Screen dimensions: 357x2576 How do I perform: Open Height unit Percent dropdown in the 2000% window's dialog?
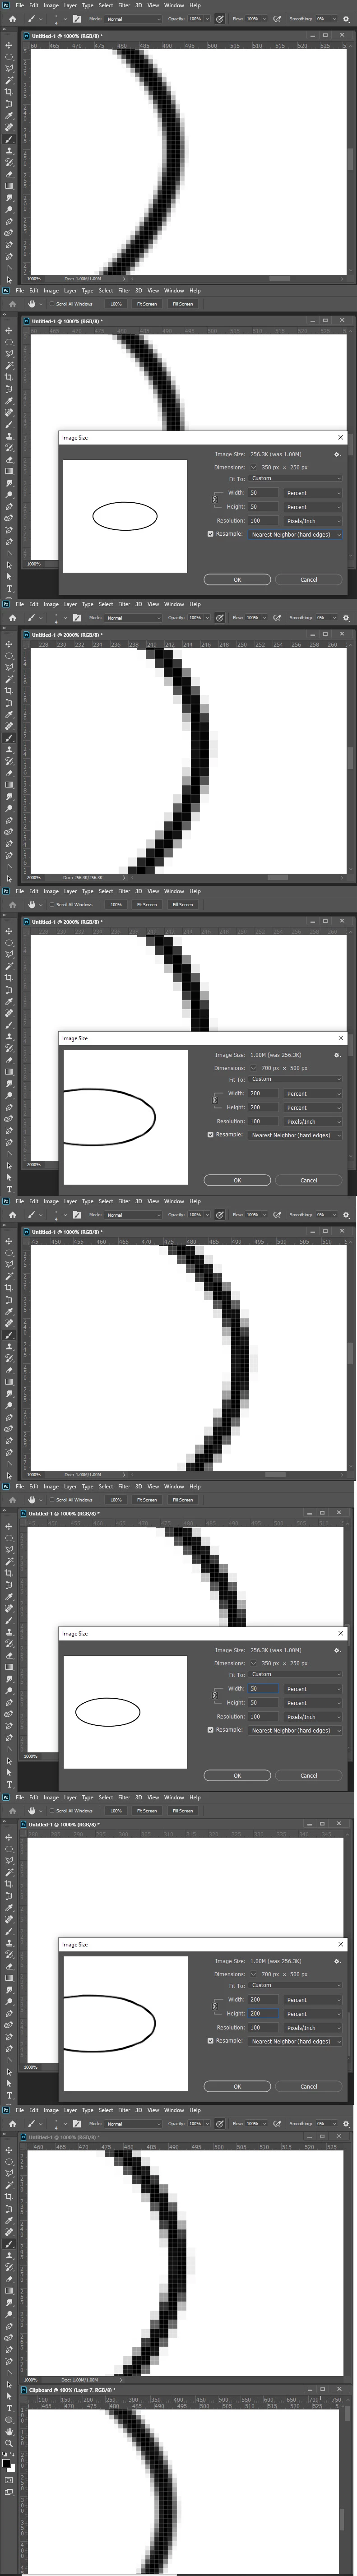tap(313, 1107)
